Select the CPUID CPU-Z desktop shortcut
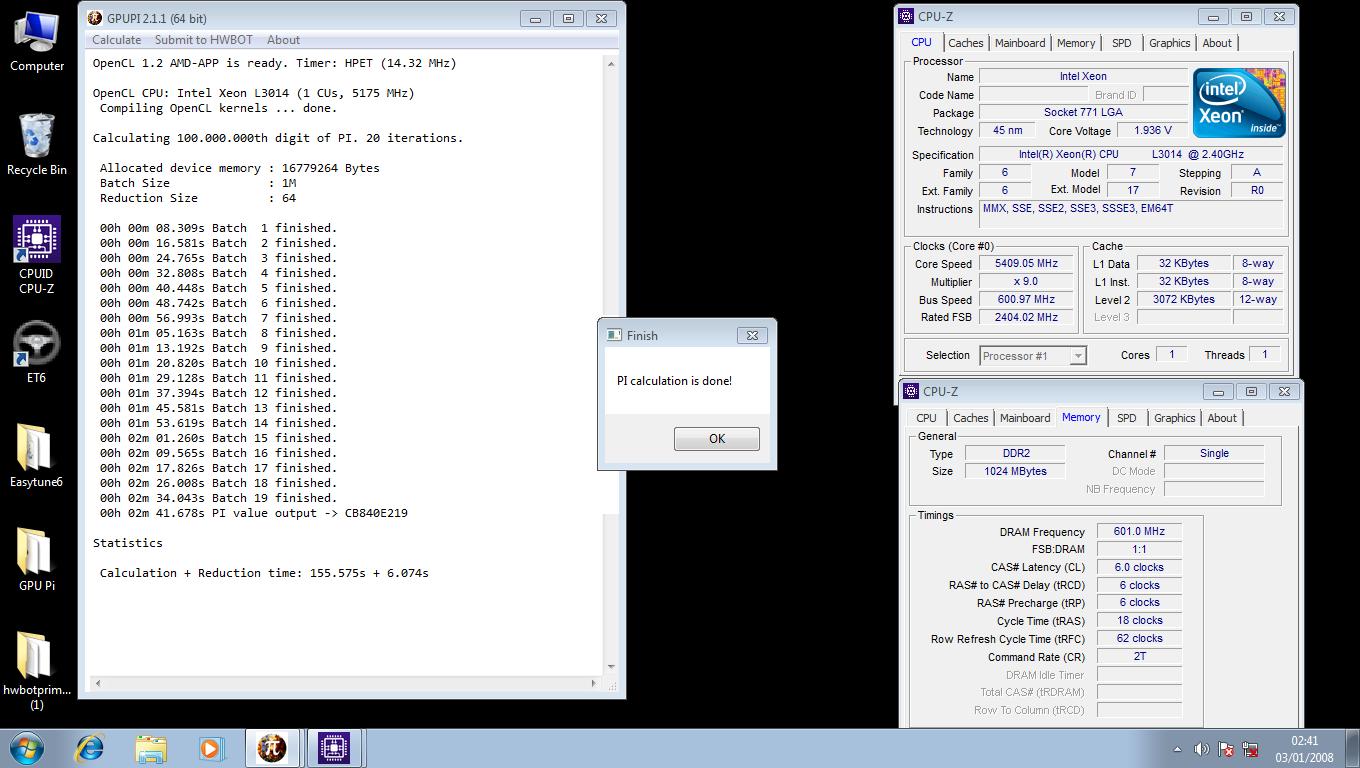The image size is (1360, 768). click(x=37, y=255)
